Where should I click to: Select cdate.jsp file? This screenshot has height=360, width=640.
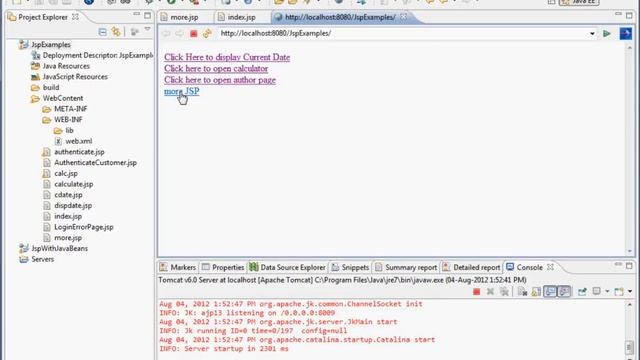point(68,195)
